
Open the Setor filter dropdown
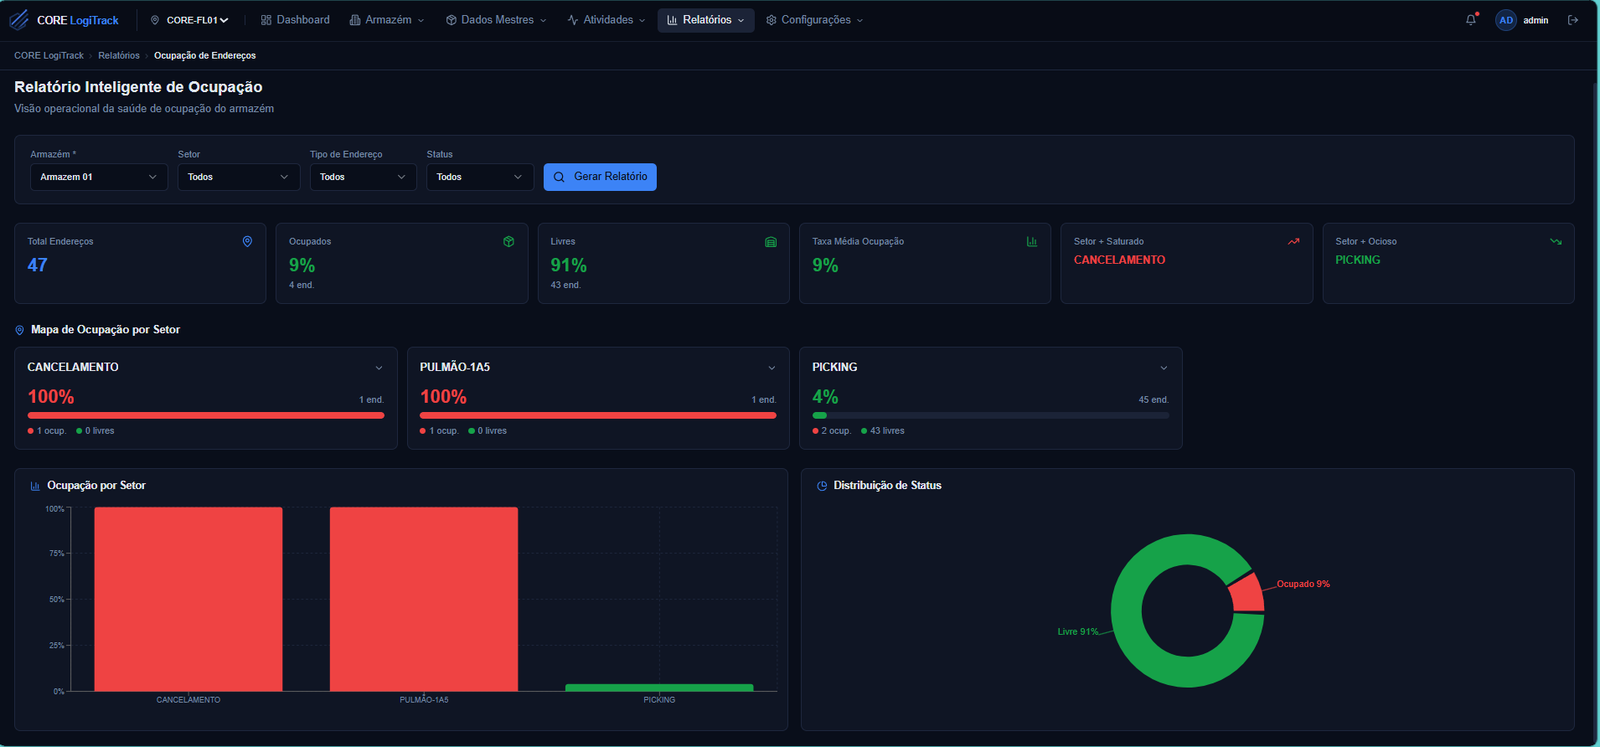click(238, 177)
